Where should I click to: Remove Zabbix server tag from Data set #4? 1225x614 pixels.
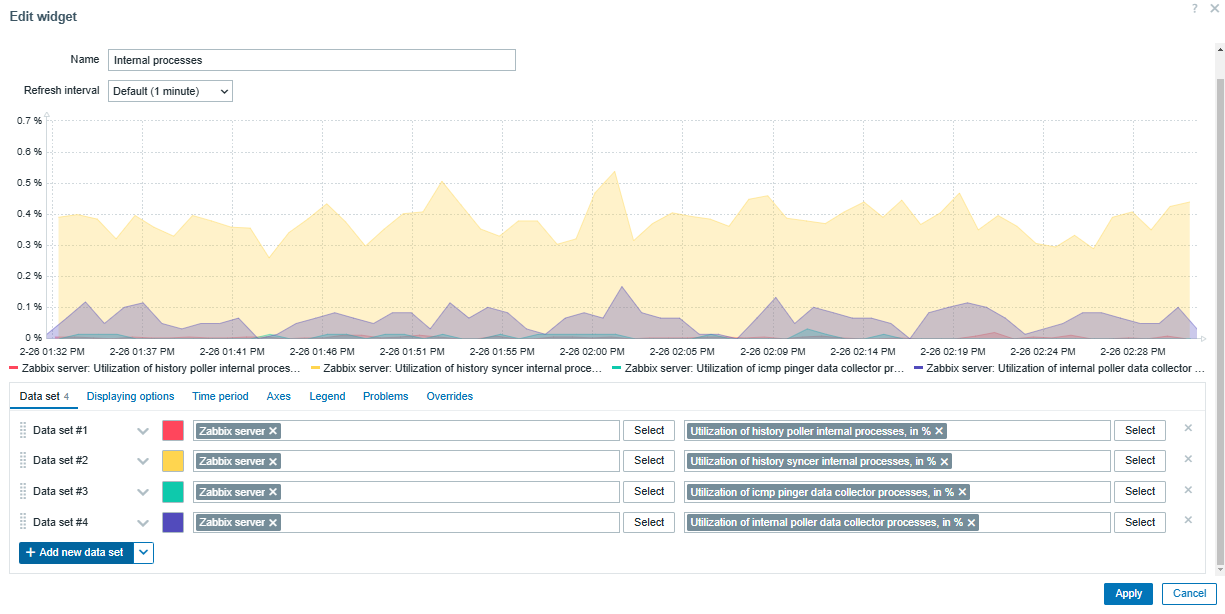click(x=273, y=522)
